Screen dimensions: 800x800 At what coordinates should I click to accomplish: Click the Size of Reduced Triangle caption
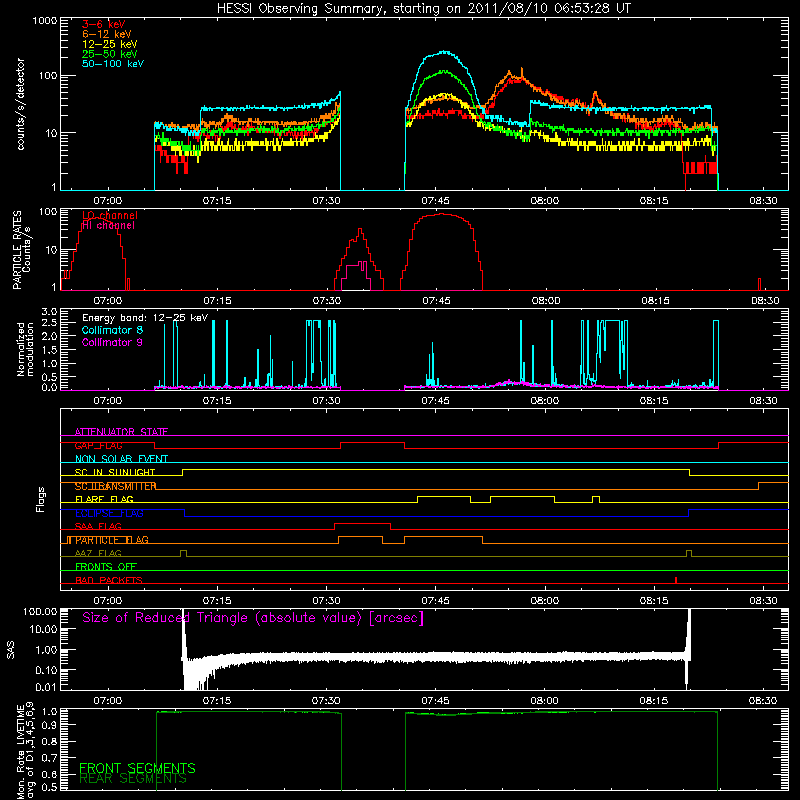tap(253, 618)
